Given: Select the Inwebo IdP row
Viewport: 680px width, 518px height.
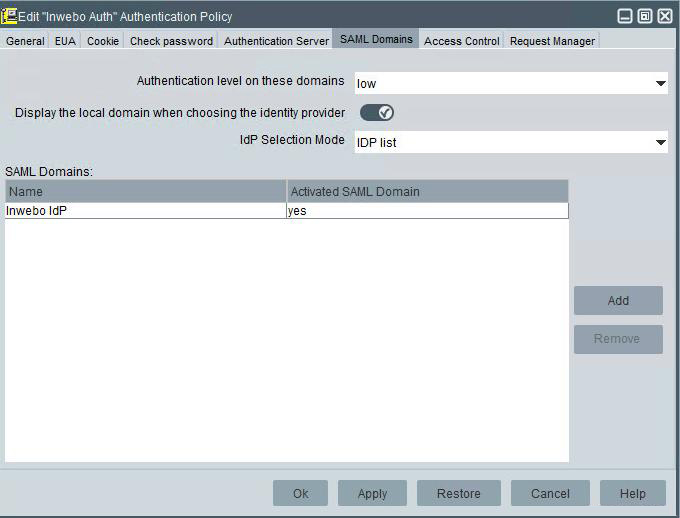Looking at the screenshot, I should tap(145, 211).
